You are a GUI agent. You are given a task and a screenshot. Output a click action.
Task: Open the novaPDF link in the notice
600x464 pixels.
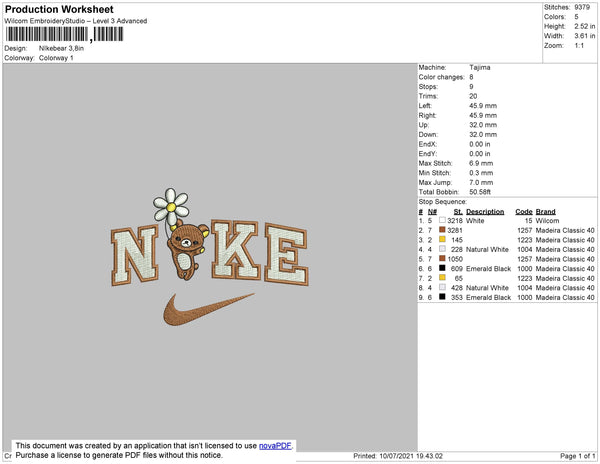(x=275, y=446)
